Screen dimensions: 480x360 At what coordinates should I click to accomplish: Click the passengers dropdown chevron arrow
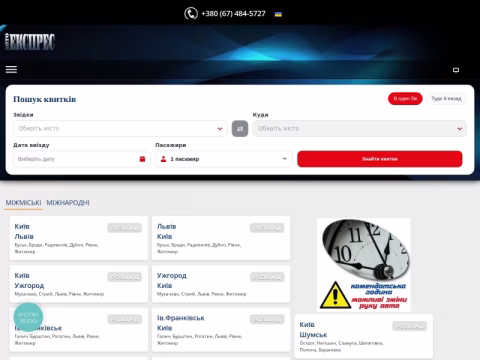pos(284,159)
